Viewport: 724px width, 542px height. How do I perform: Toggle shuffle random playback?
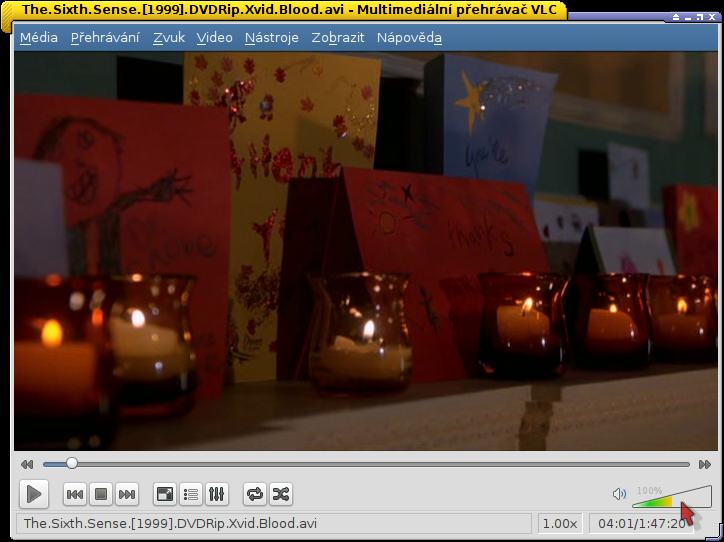[x=281, y=494]
